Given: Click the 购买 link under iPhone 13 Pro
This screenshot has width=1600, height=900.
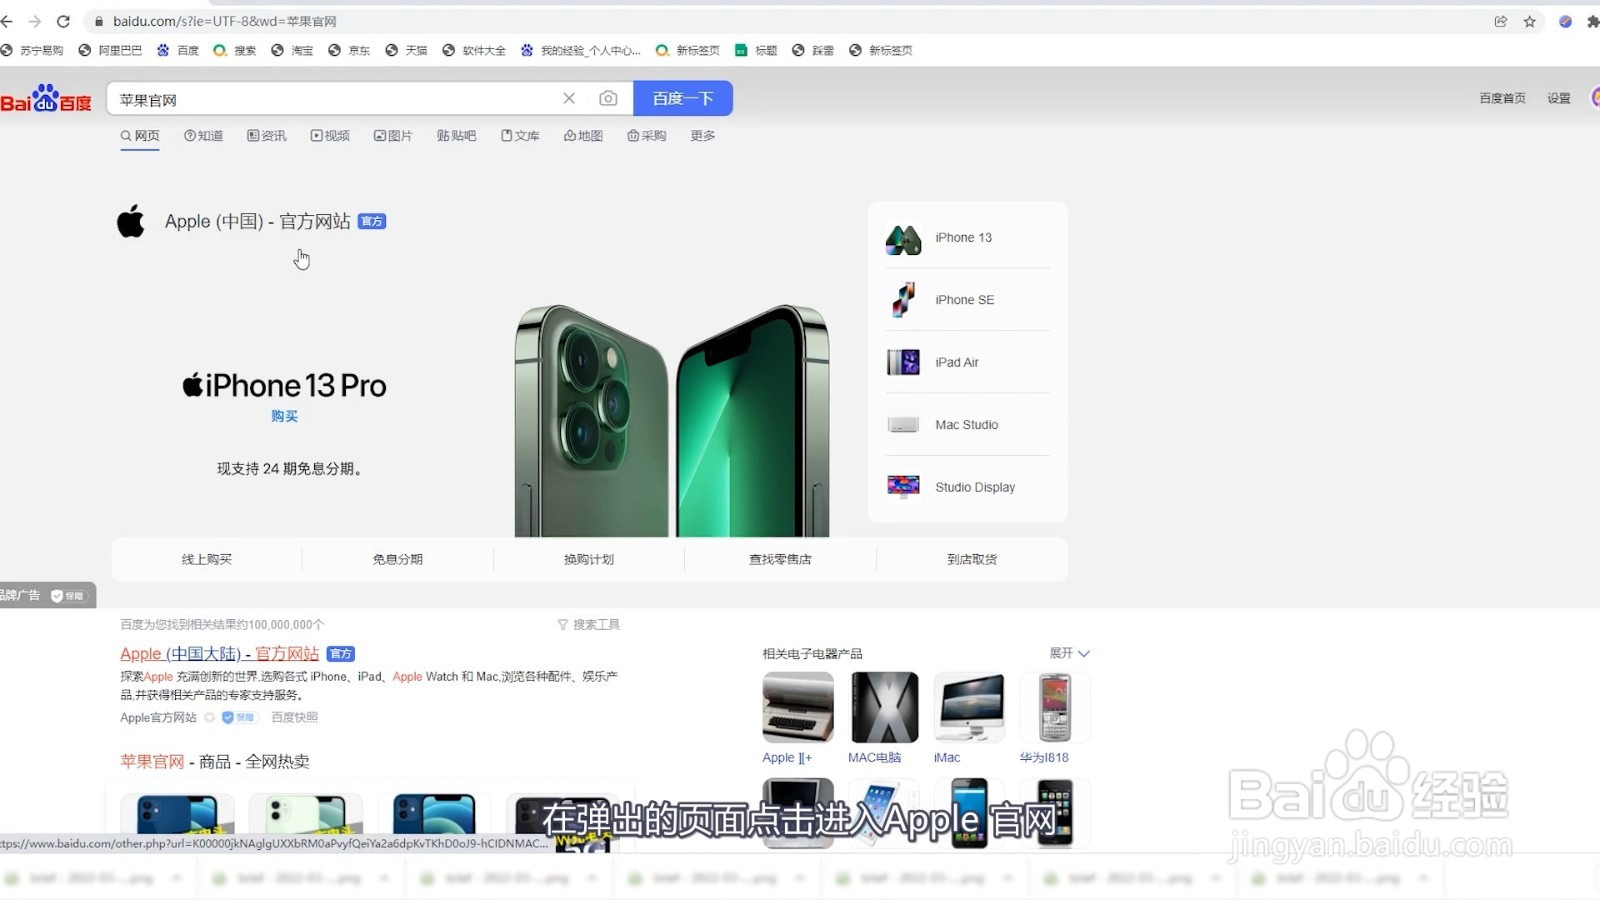Looking at the screenshot, I should (x=284, y=416).
